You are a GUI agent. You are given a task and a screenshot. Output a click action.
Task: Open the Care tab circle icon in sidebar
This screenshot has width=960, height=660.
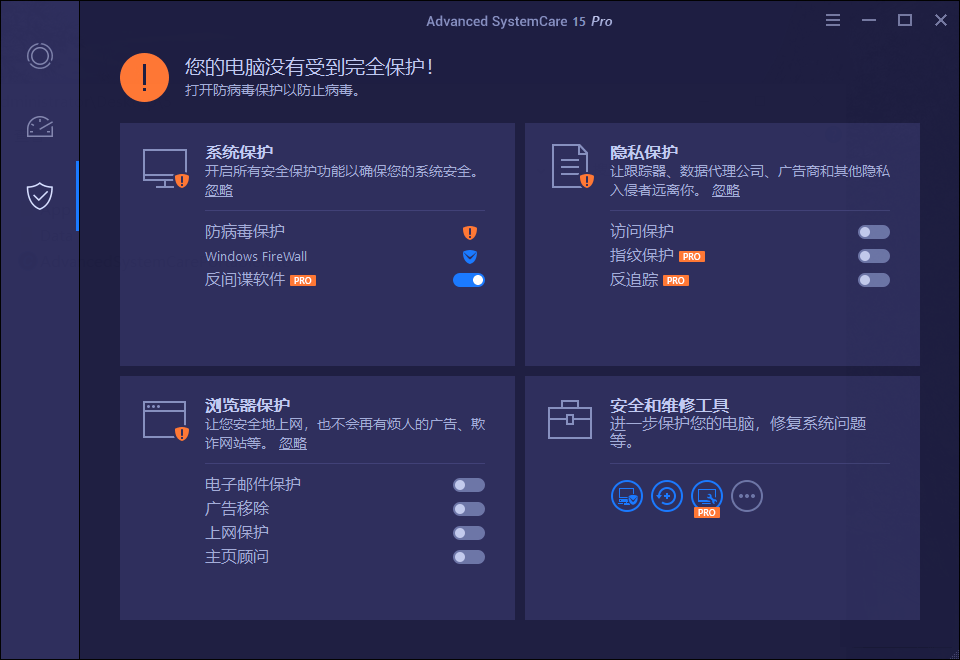tap(40, 56)
